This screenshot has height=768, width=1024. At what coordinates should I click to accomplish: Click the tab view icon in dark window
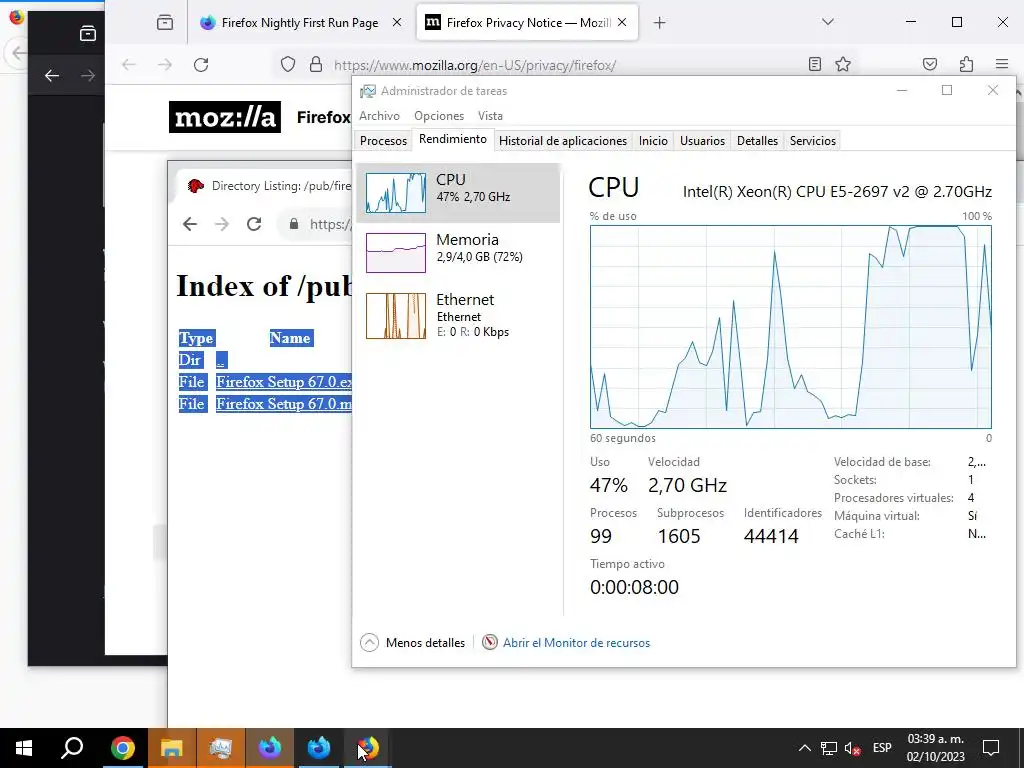click(88, 33)
